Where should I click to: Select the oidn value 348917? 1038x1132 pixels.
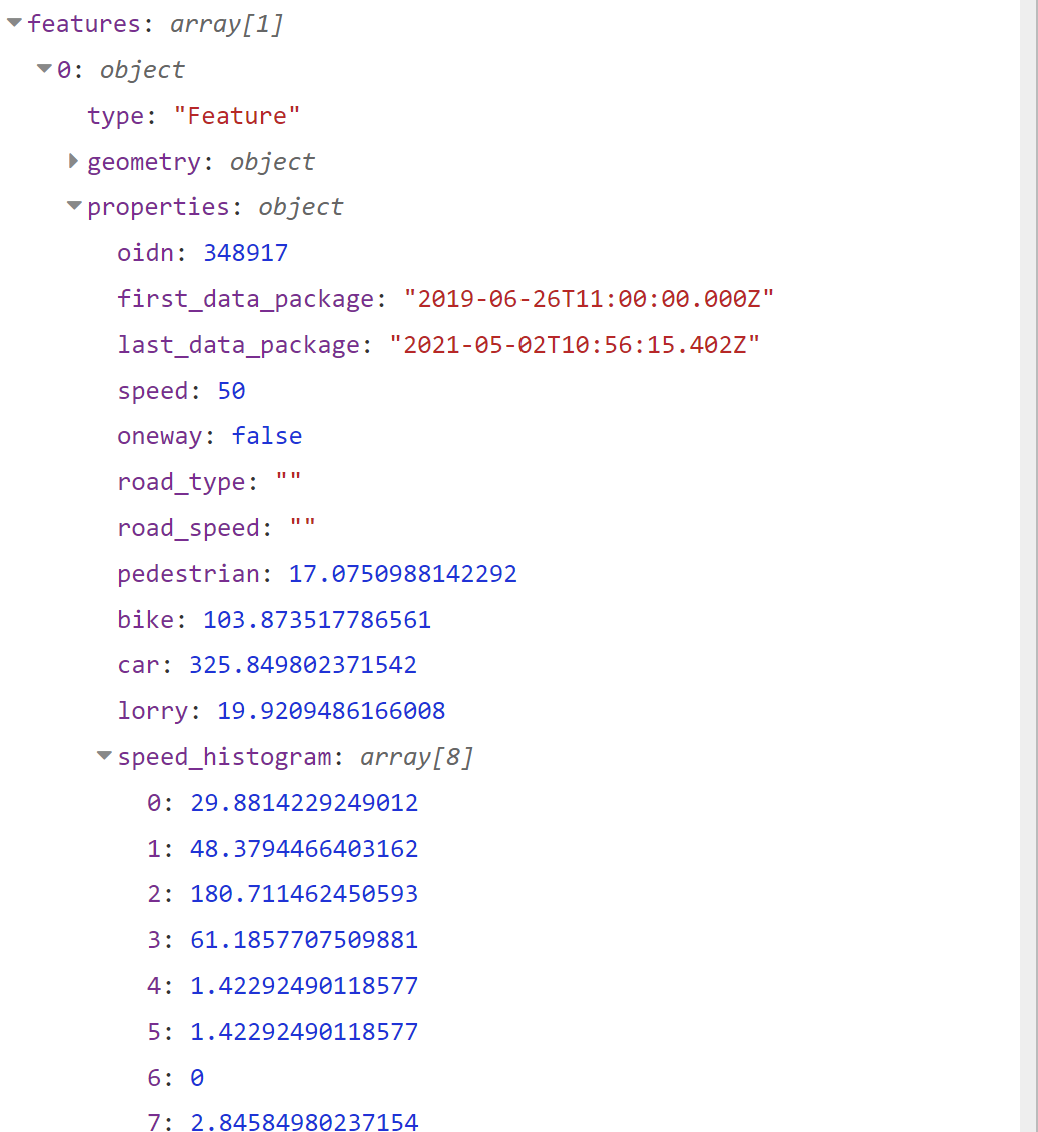pyautogui.click(x=245, y=252)
